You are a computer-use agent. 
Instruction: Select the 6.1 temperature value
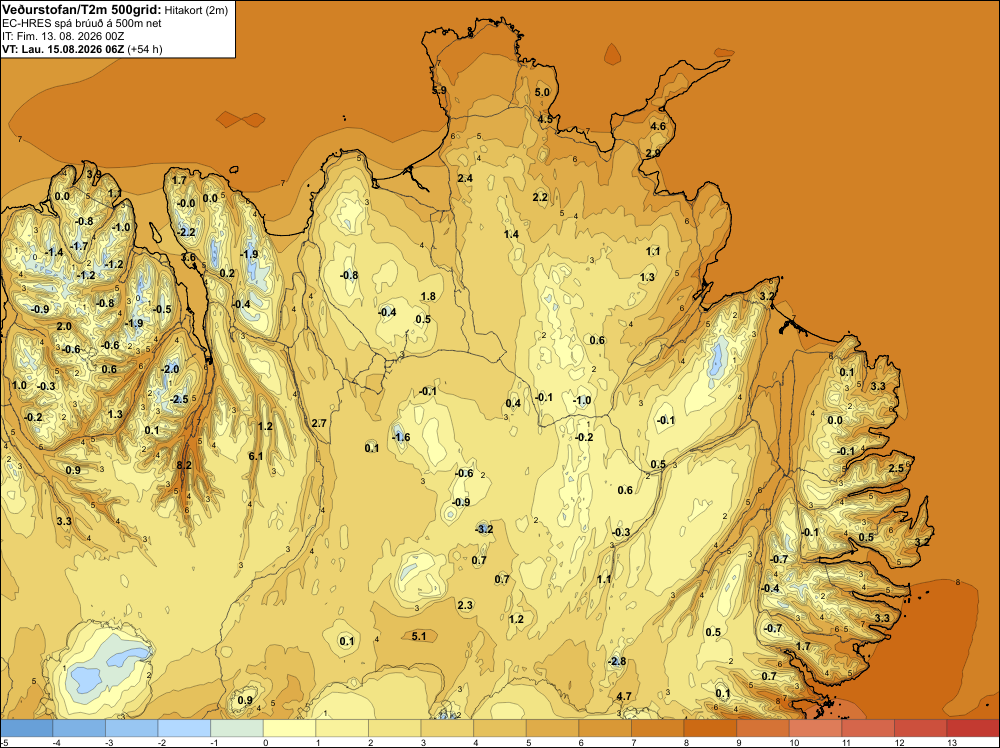pyautogui.click(x=256, y=456)
